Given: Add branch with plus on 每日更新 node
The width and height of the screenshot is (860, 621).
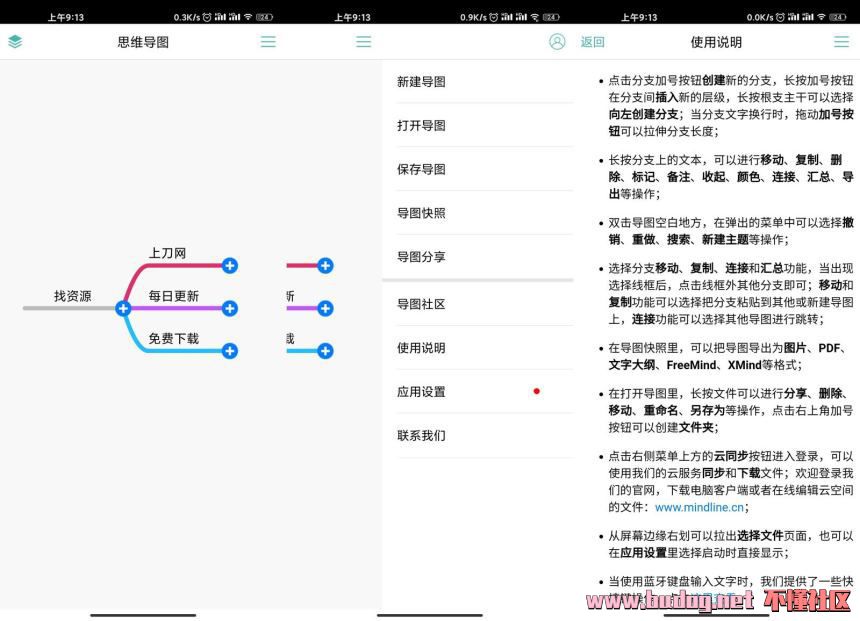Looking at the screenshot, I should tap(230, 308).
